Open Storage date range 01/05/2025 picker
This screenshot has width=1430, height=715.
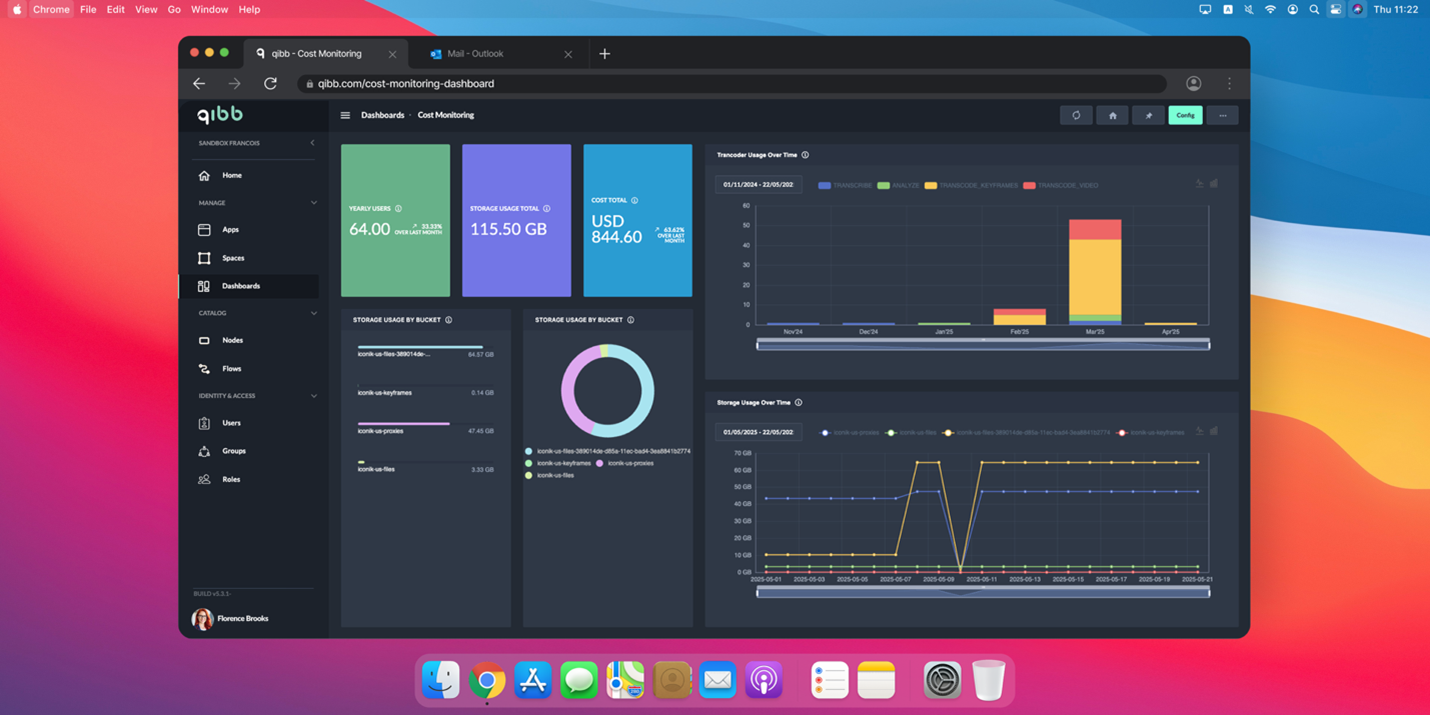pos(758,432)
